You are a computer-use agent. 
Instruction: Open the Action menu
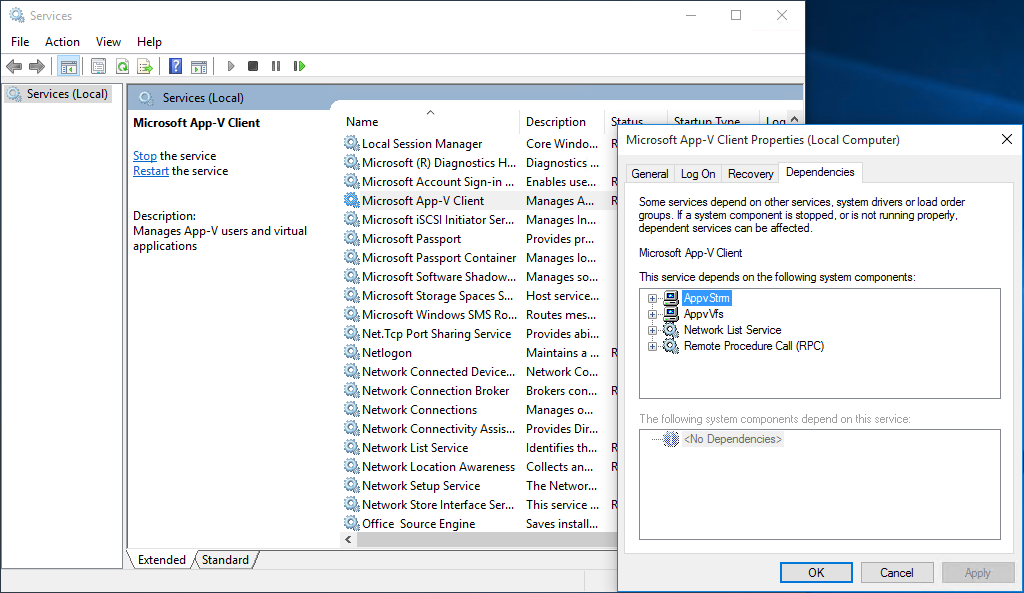[x=62, y=42]
